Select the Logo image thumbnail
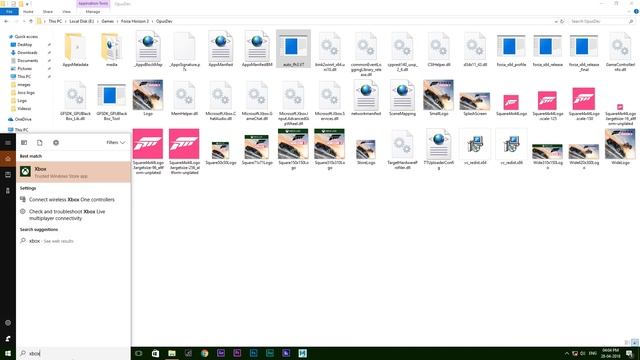The width and height of the screenshot is (640, 360). [148, 98]
